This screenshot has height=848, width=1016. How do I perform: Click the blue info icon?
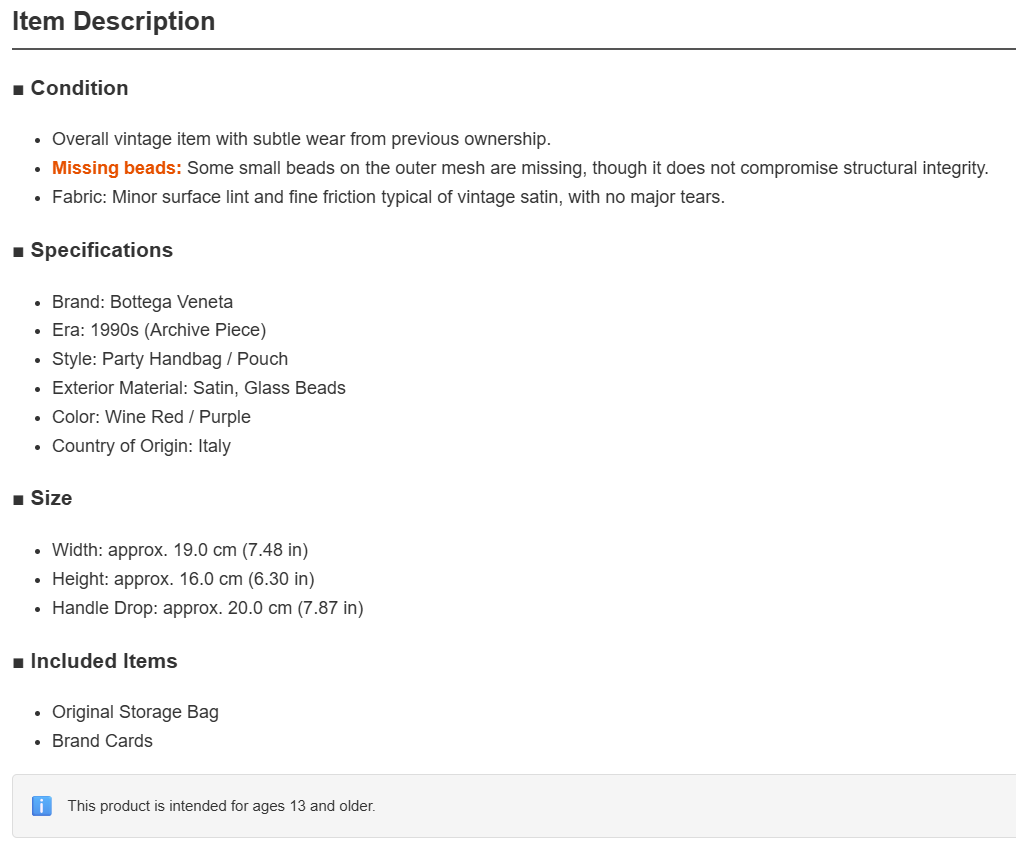tap(41, 806)
